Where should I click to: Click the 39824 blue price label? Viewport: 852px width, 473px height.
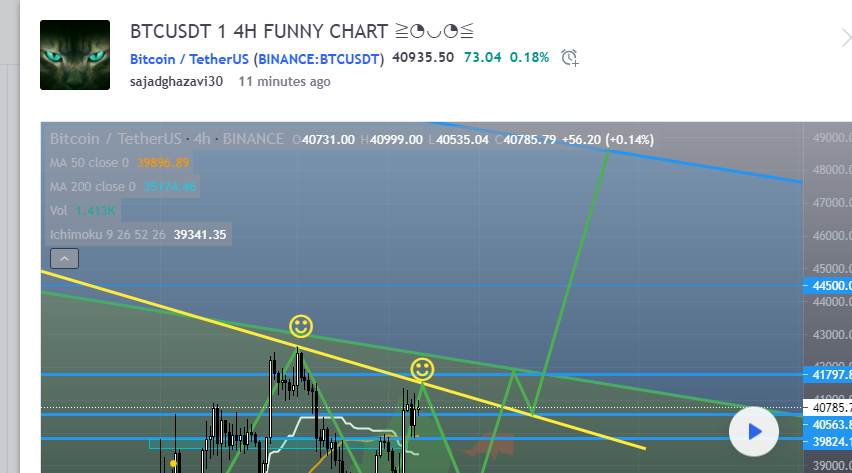tap(828, 441)
